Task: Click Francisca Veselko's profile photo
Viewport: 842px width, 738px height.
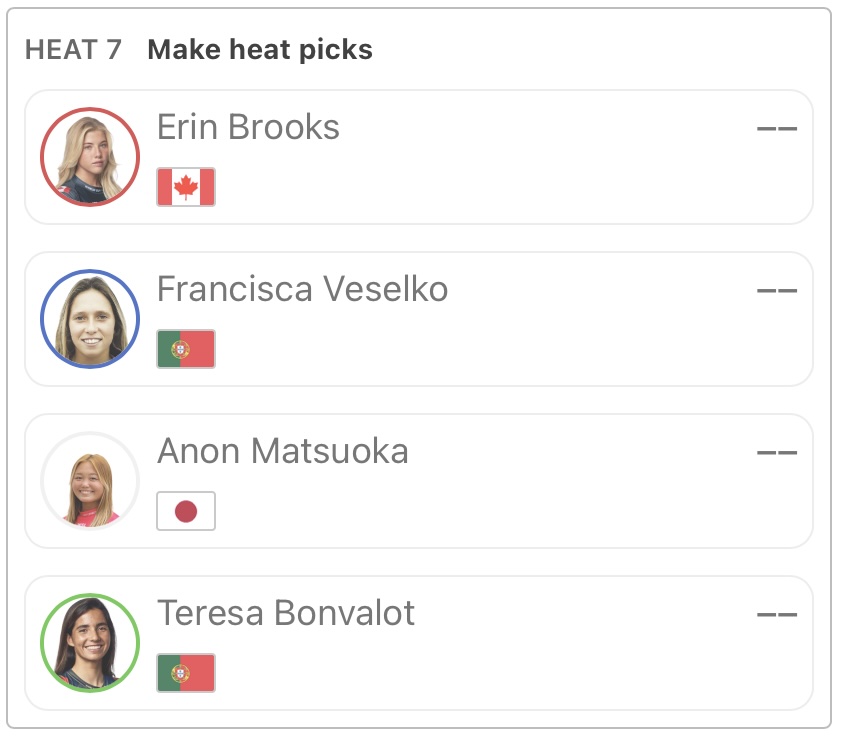Action: coord(90,319)
